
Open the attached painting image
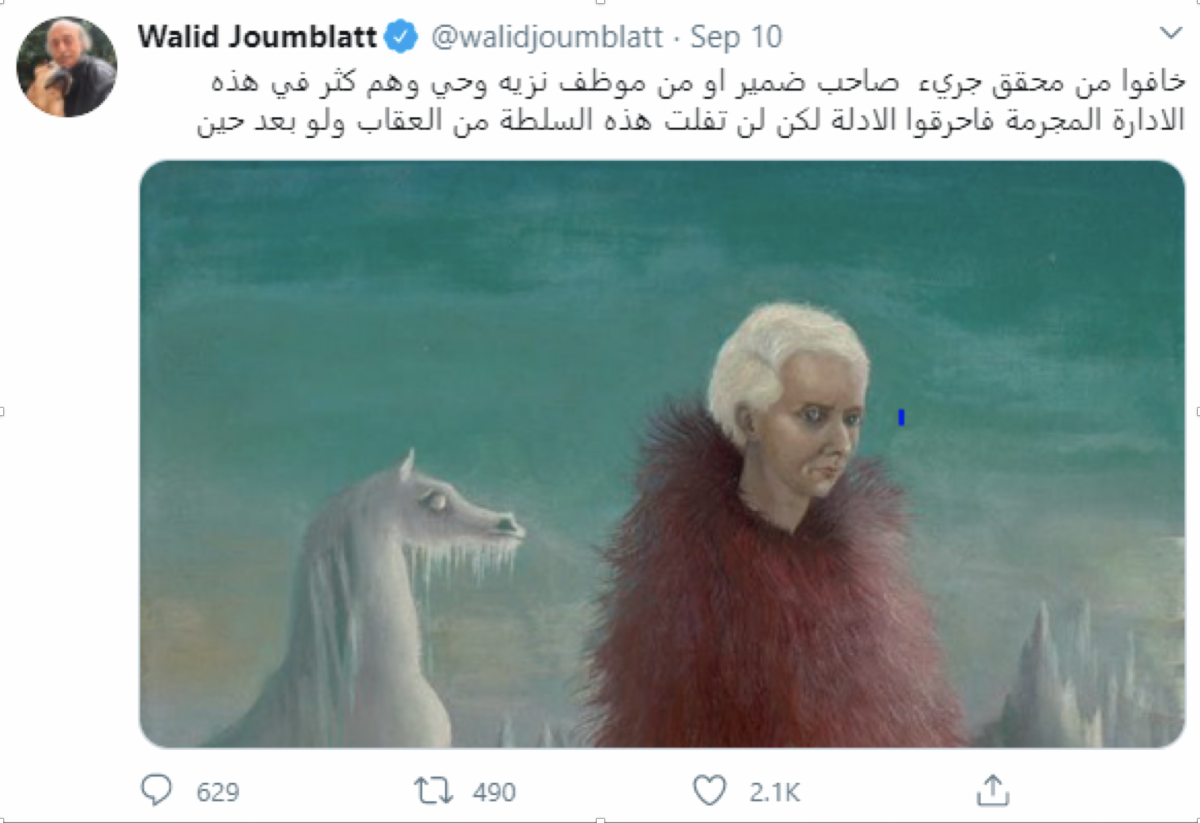[662, 454]
